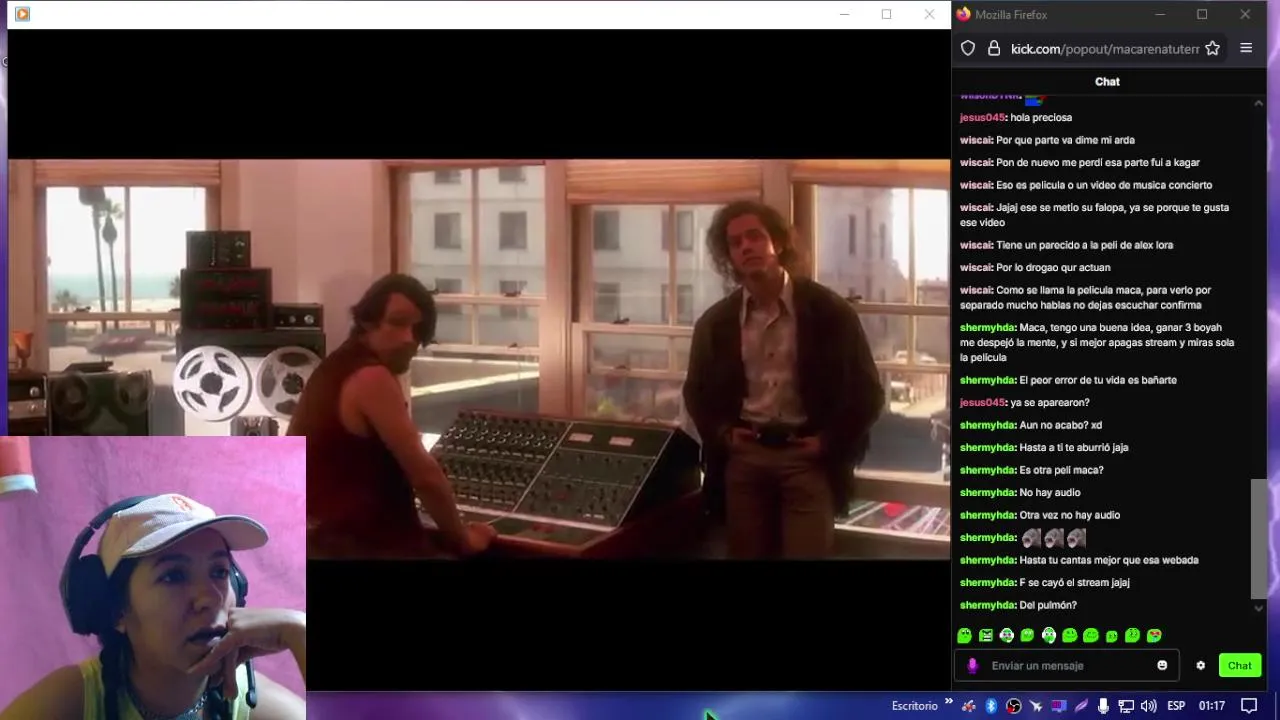This screenshot has height=720, width=1280.
Task: Bookmark this page with the star icon
Action: [x=1212, y=48]
